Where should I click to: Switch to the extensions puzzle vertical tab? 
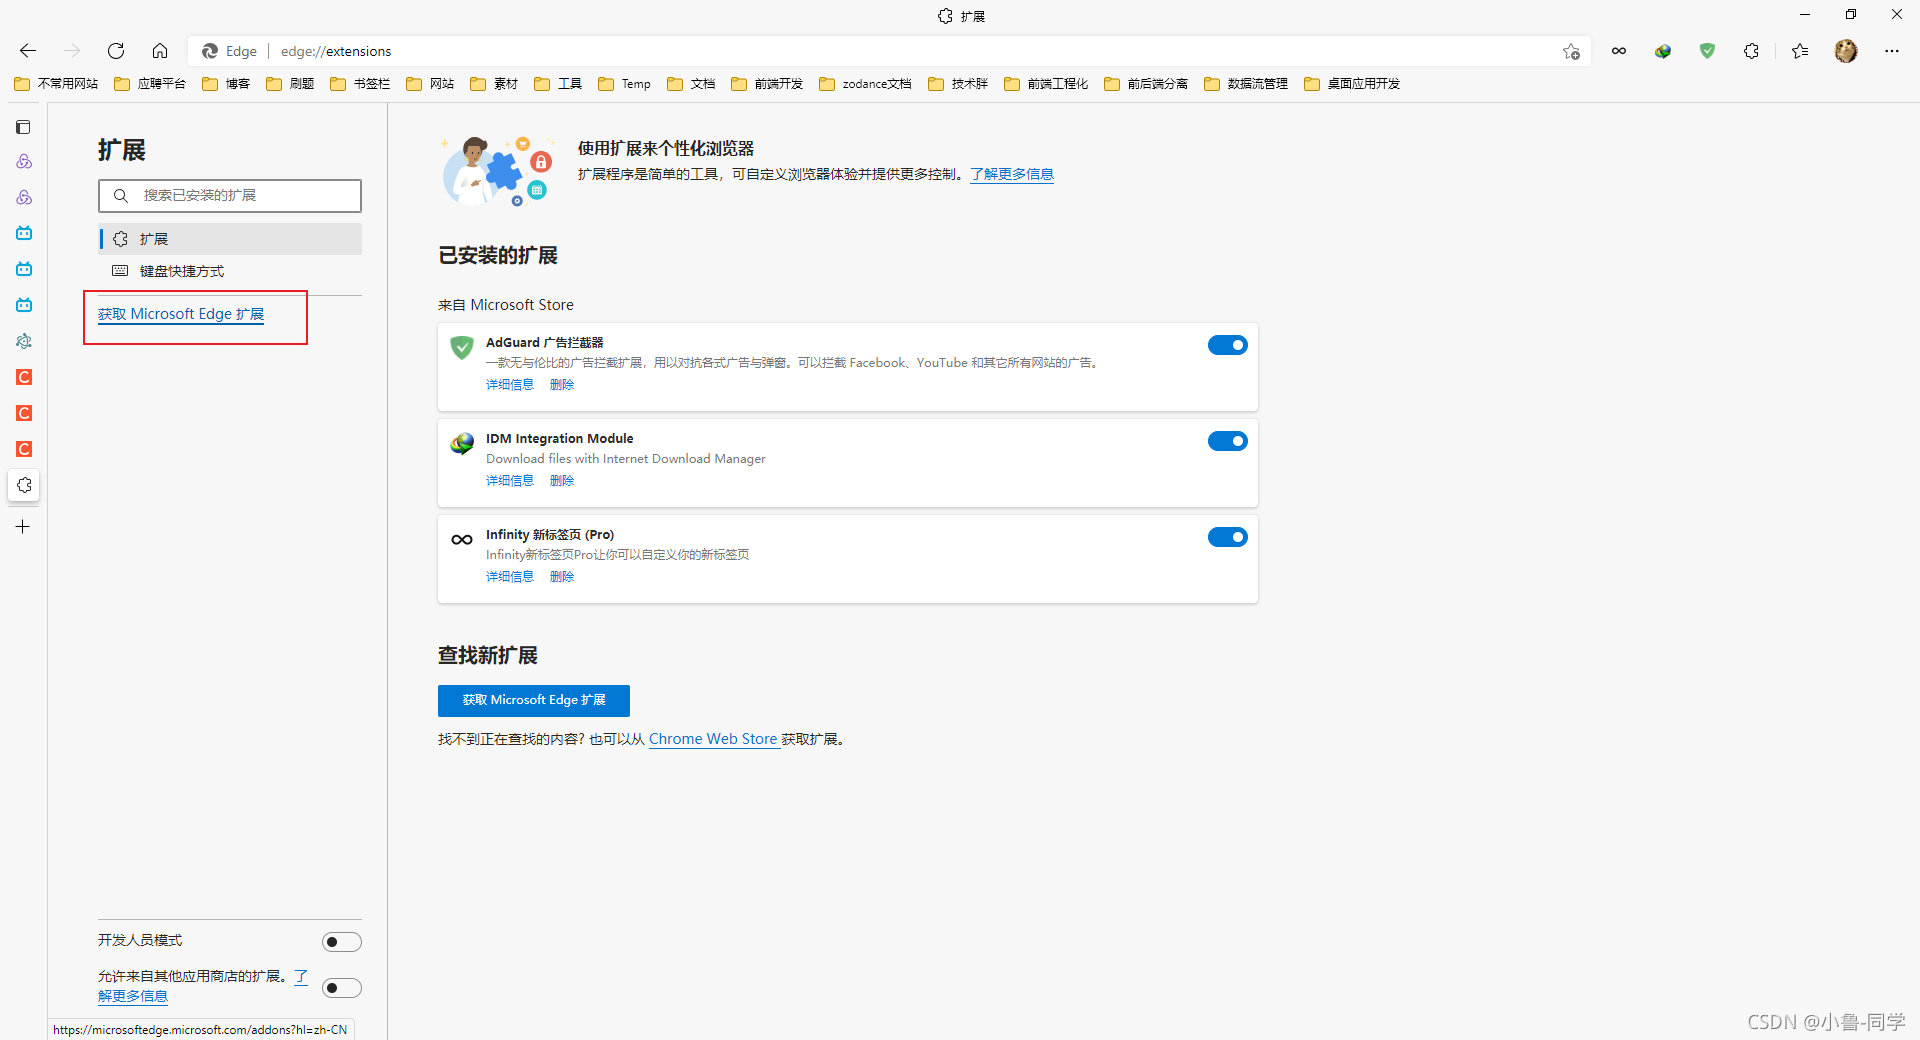click(24, 485)
